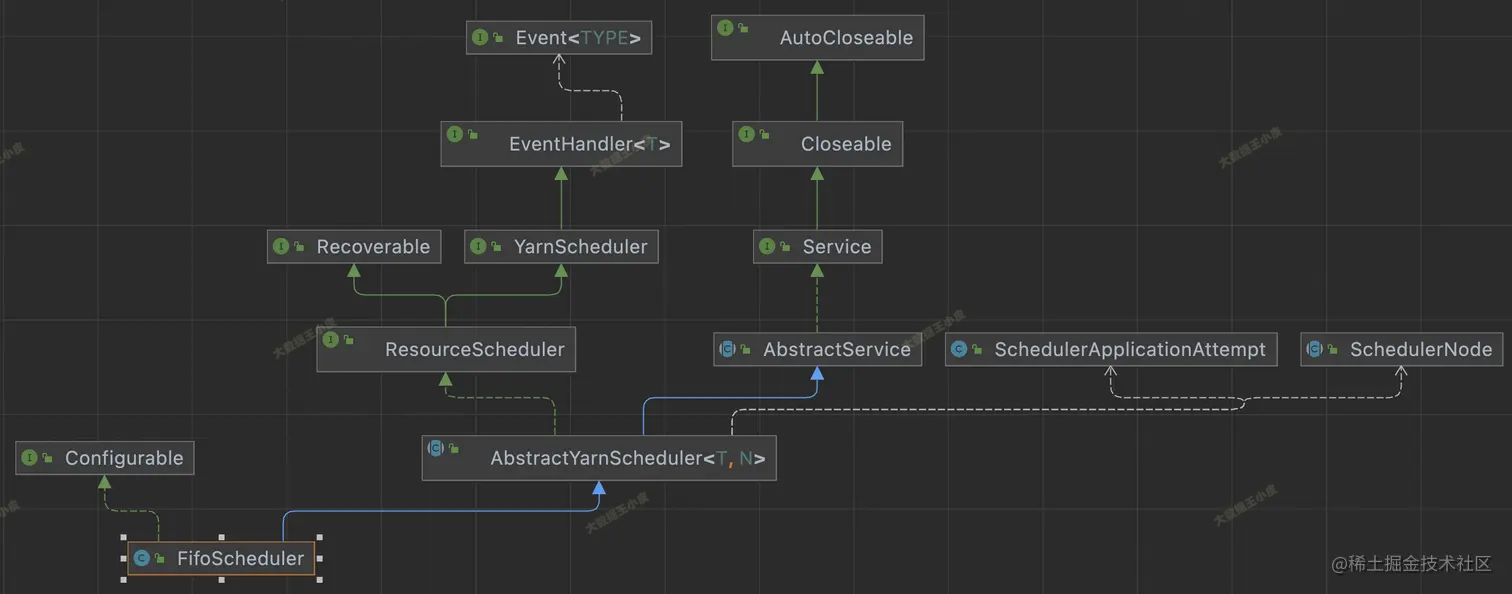Click public-access lock icon on ResourceScheduler

(x=349, y=339)
